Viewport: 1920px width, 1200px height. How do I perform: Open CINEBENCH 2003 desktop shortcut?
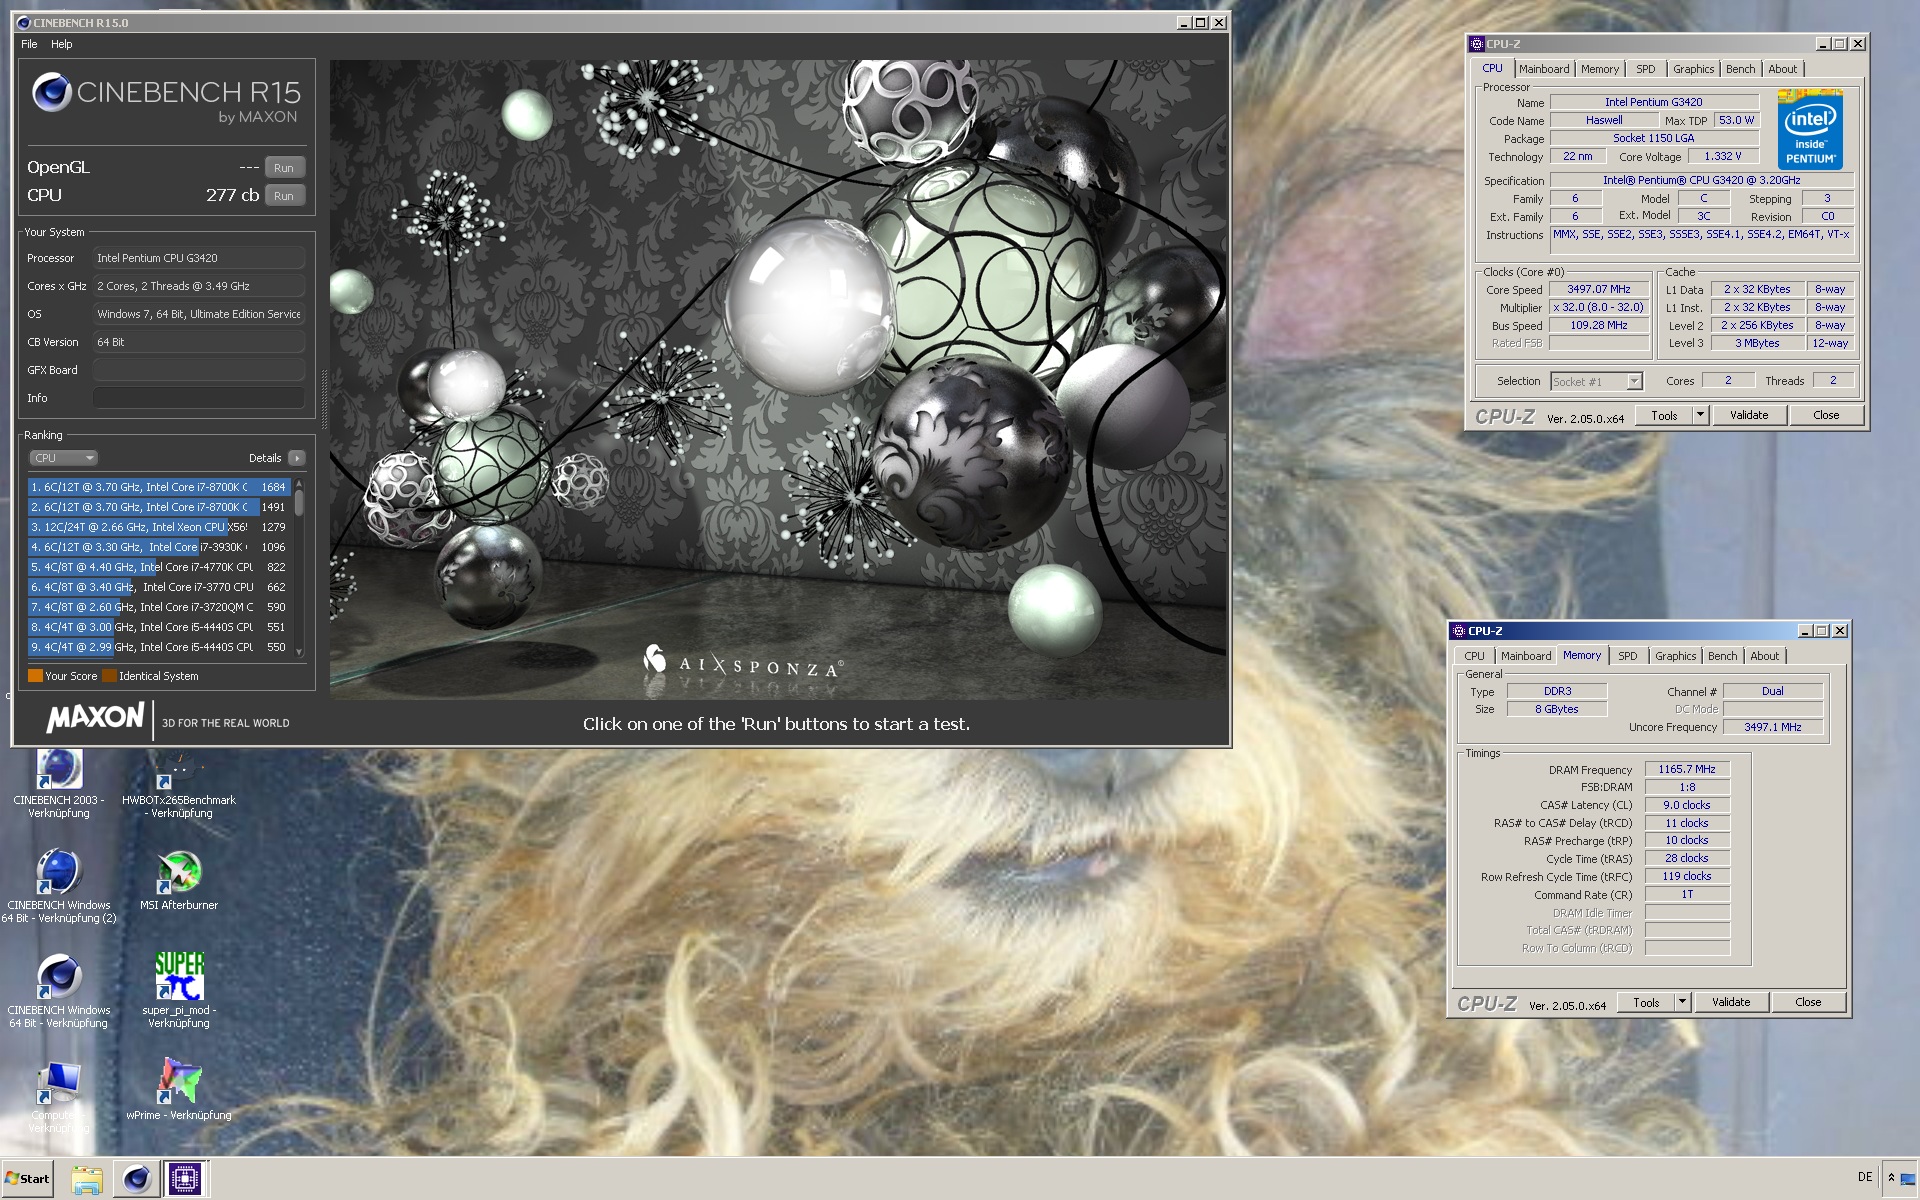pos(59,785)
